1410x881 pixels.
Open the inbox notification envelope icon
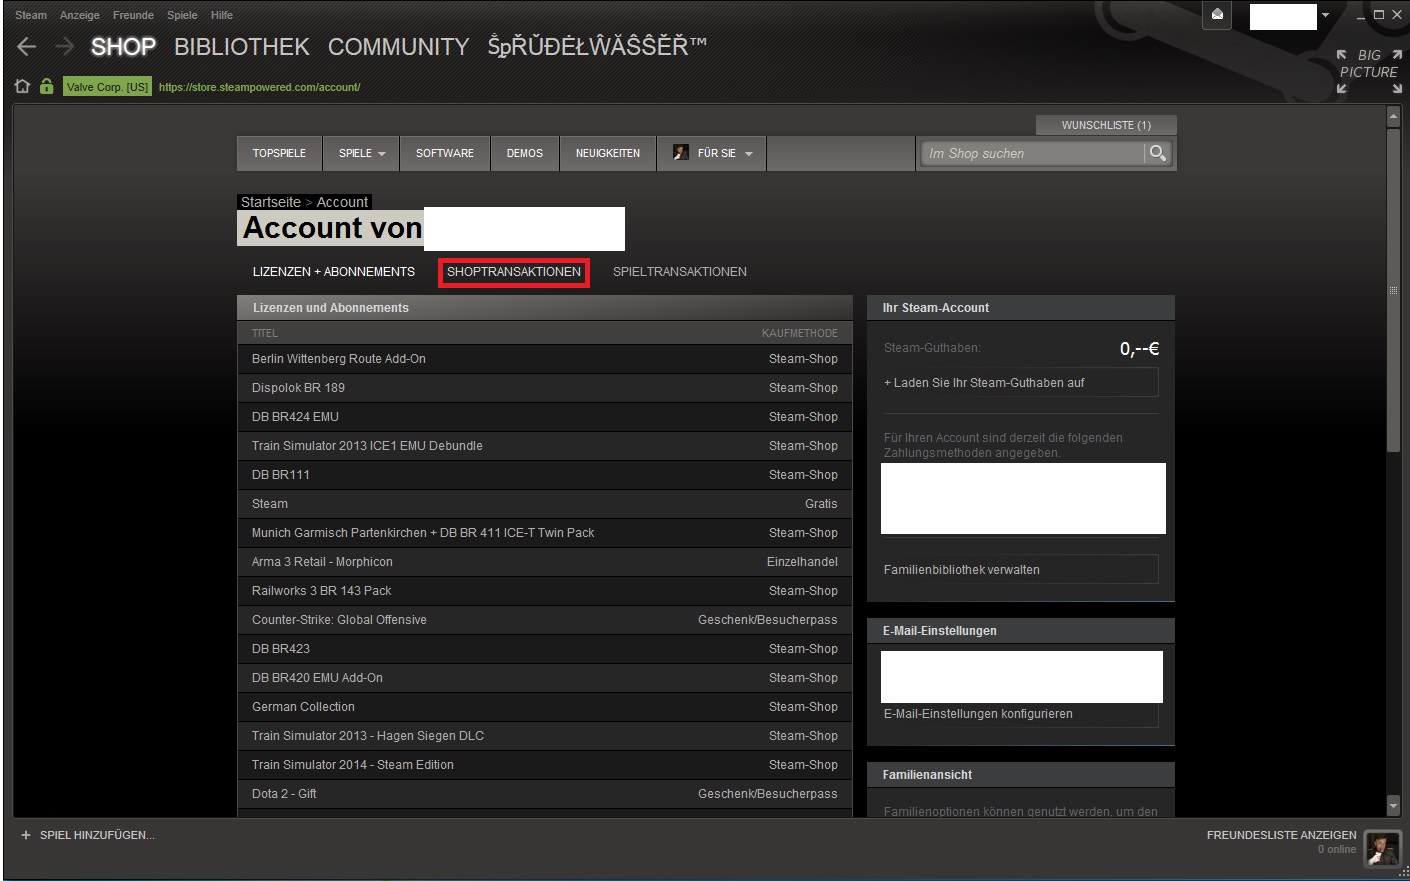point(1217,15)
